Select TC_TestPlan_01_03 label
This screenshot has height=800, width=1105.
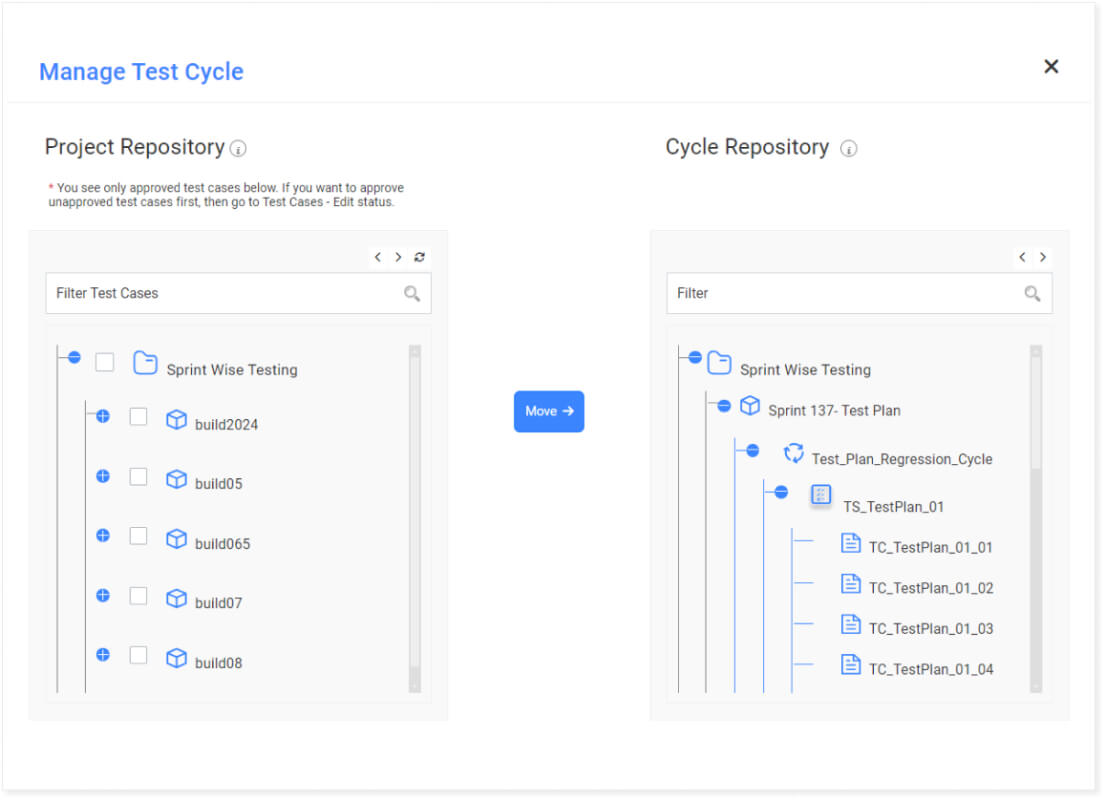[931, 629]
